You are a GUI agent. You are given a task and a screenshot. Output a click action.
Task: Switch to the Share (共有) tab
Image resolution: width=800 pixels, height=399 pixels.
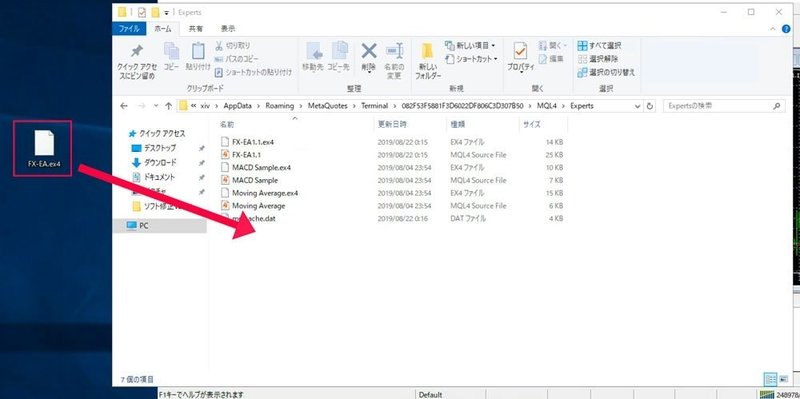196,29
